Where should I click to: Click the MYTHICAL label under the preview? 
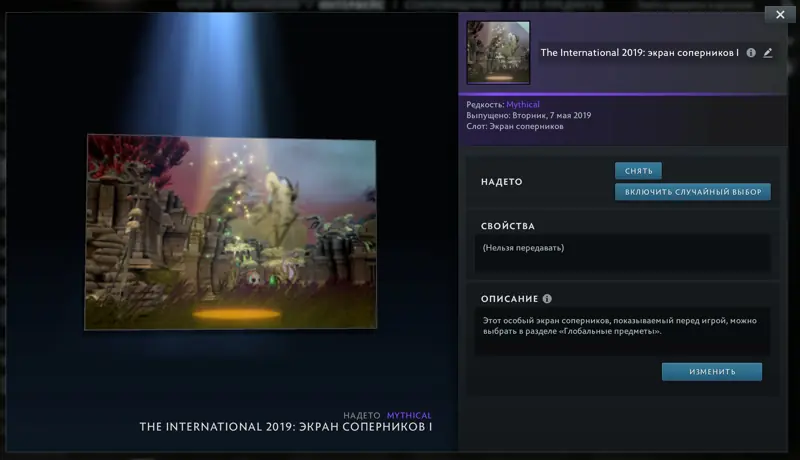[409, 415]
